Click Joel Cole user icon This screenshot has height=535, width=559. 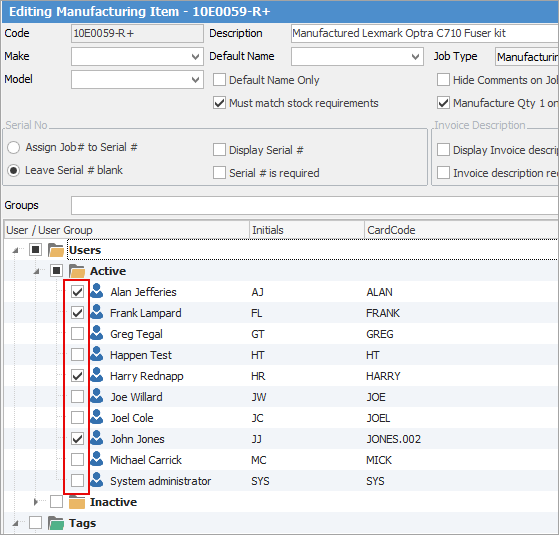tap(97, 417)
